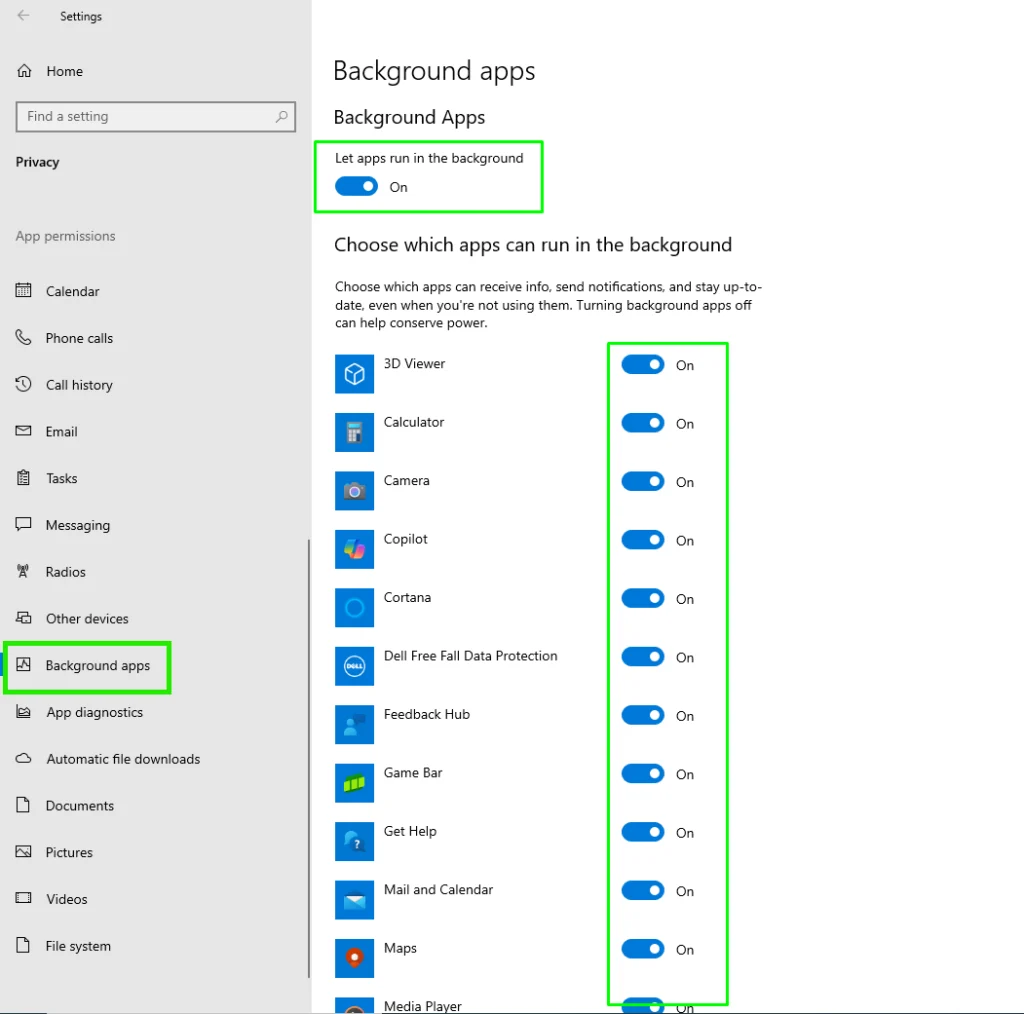Click the Media Player app name

pyautogui.click(x=423, y=1006)
